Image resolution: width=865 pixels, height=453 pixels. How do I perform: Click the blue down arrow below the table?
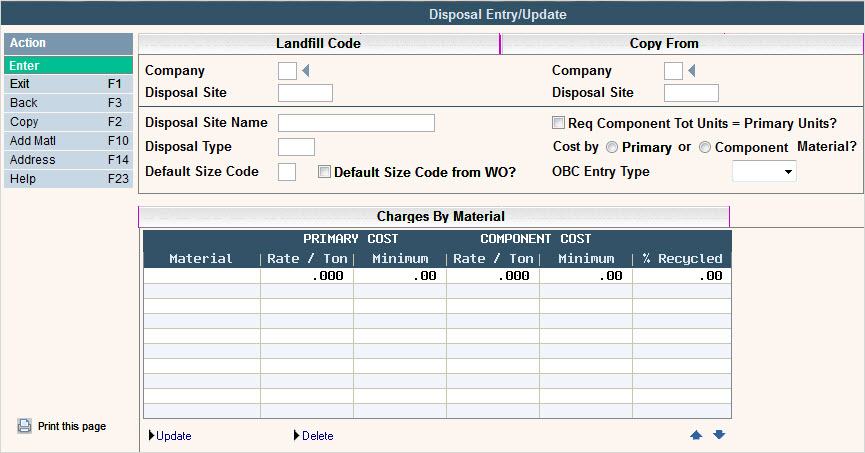click(719, 435)
